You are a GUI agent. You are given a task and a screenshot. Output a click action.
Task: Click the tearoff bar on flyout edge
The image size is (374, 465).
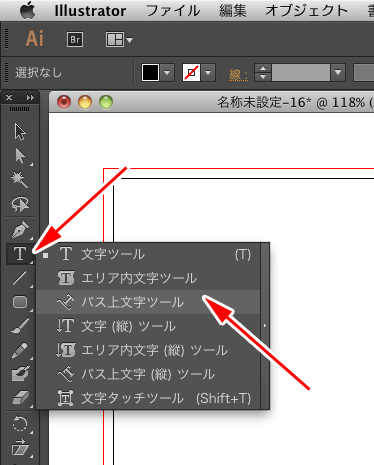click(265, 326)
